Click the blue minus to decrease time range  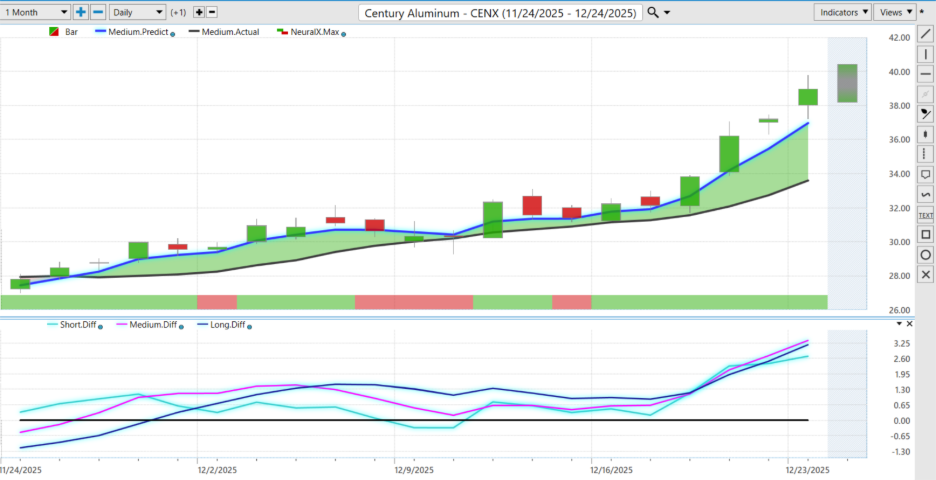[98, 12]
